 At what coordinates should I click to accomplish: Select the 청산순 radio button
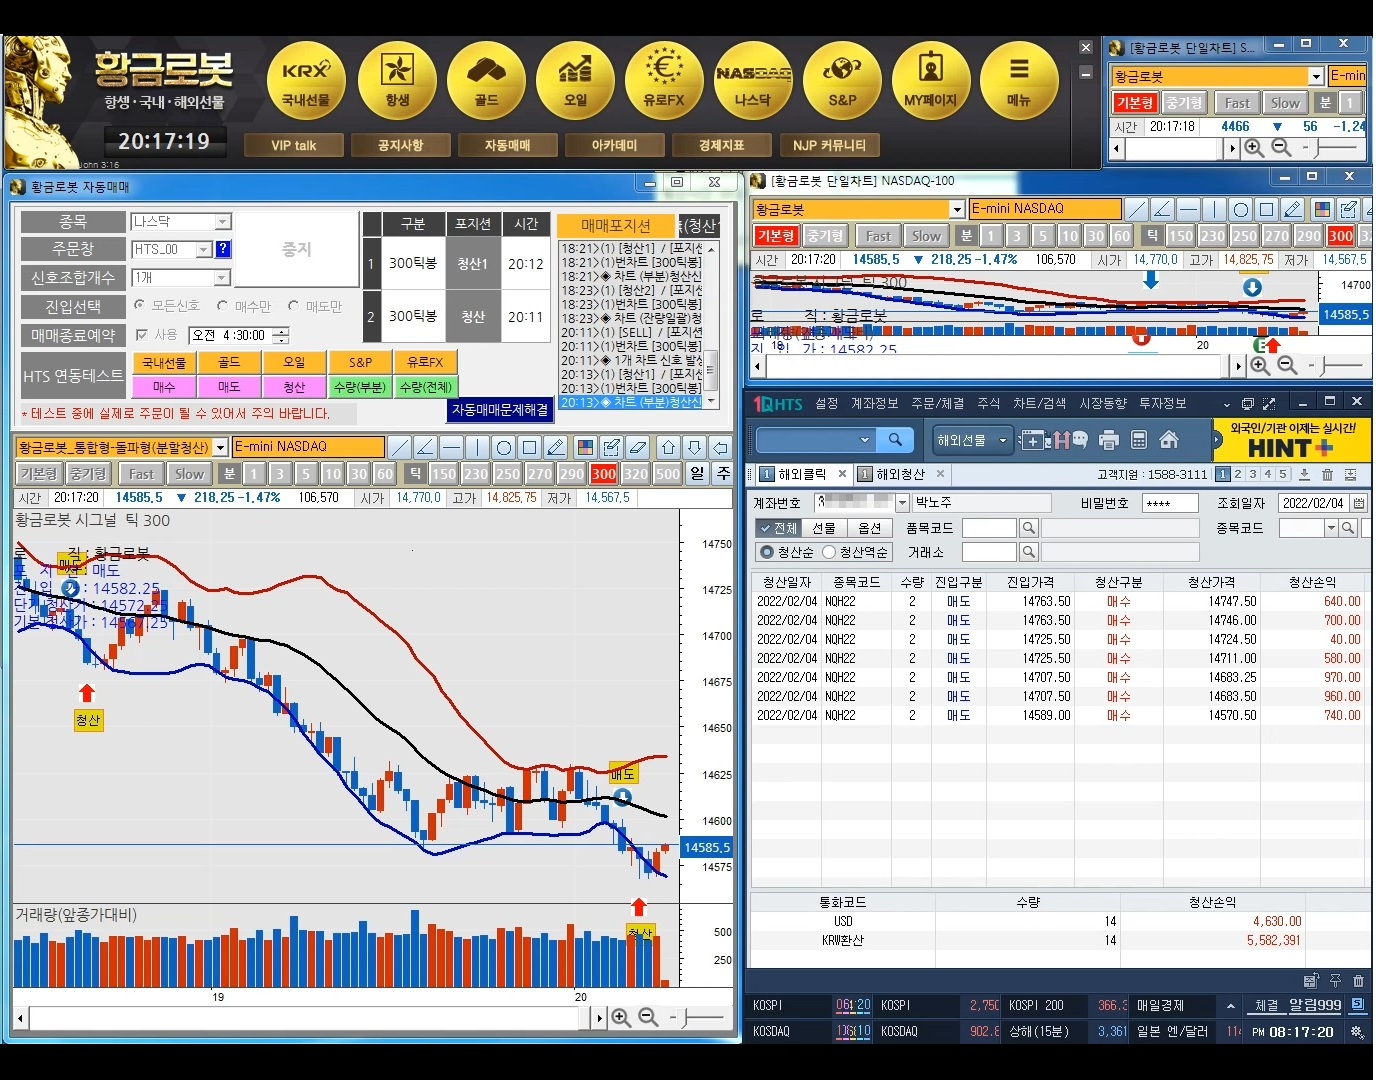pyautogui.click(x=767, y=552)
